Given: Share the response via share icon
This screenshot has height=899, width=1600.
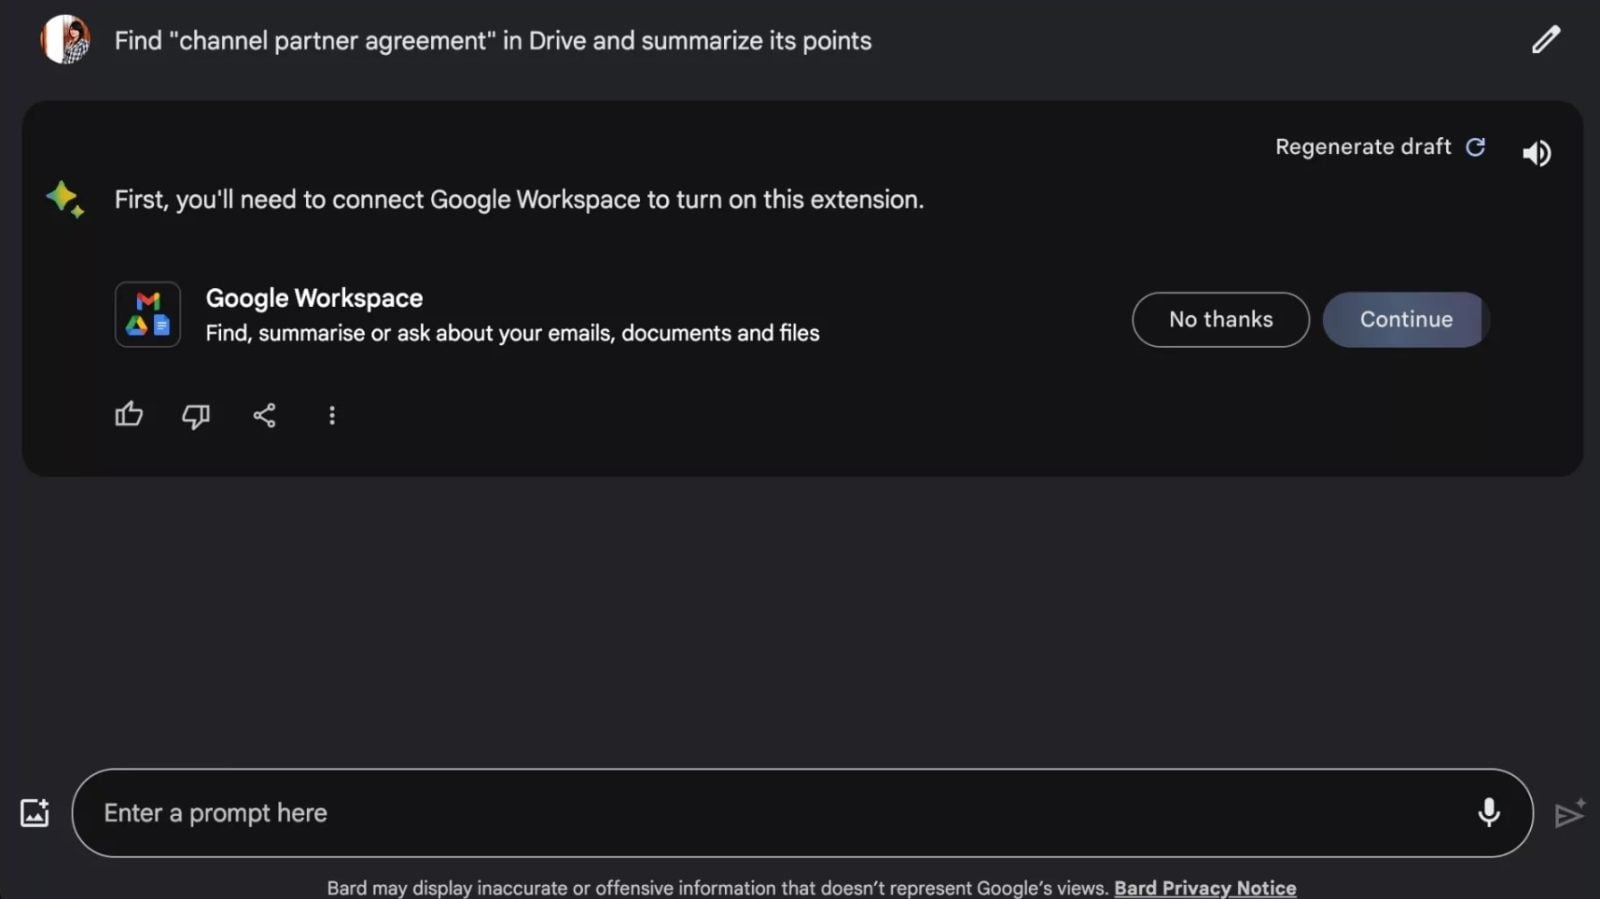Looking at the screenshot, I should [264, 415].
